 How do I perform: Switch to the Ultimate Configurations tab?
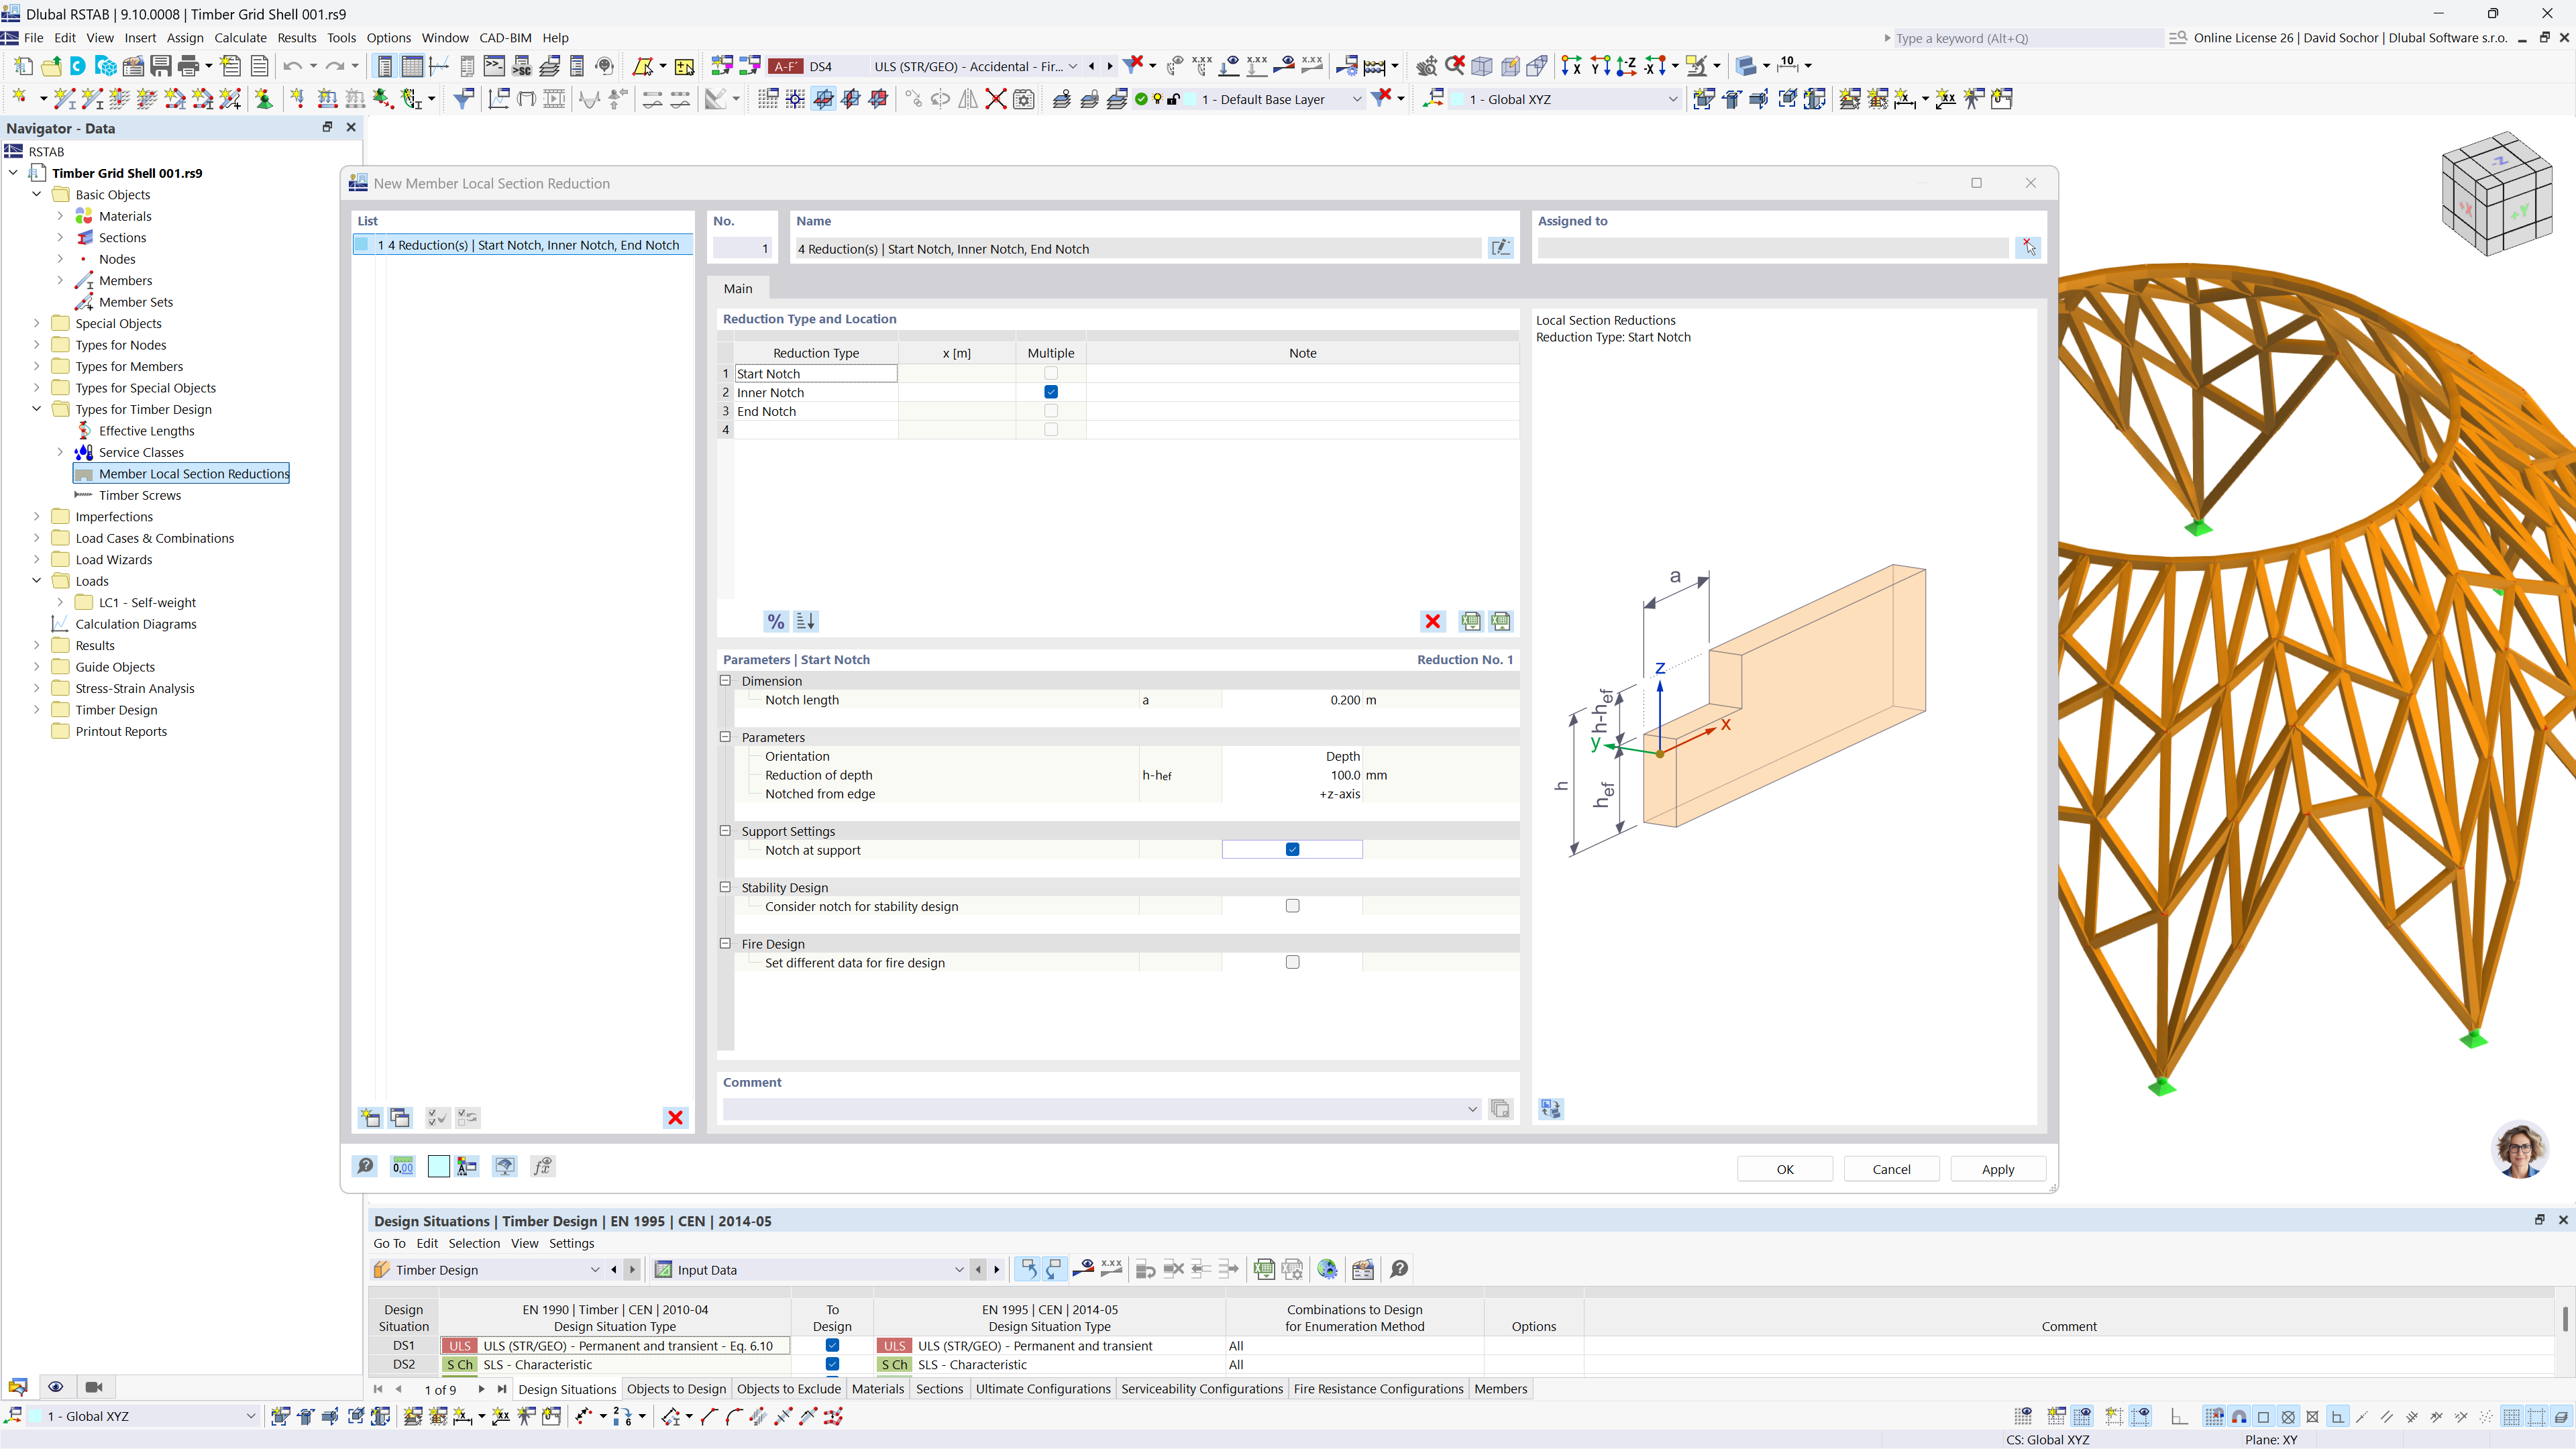1043,1388
